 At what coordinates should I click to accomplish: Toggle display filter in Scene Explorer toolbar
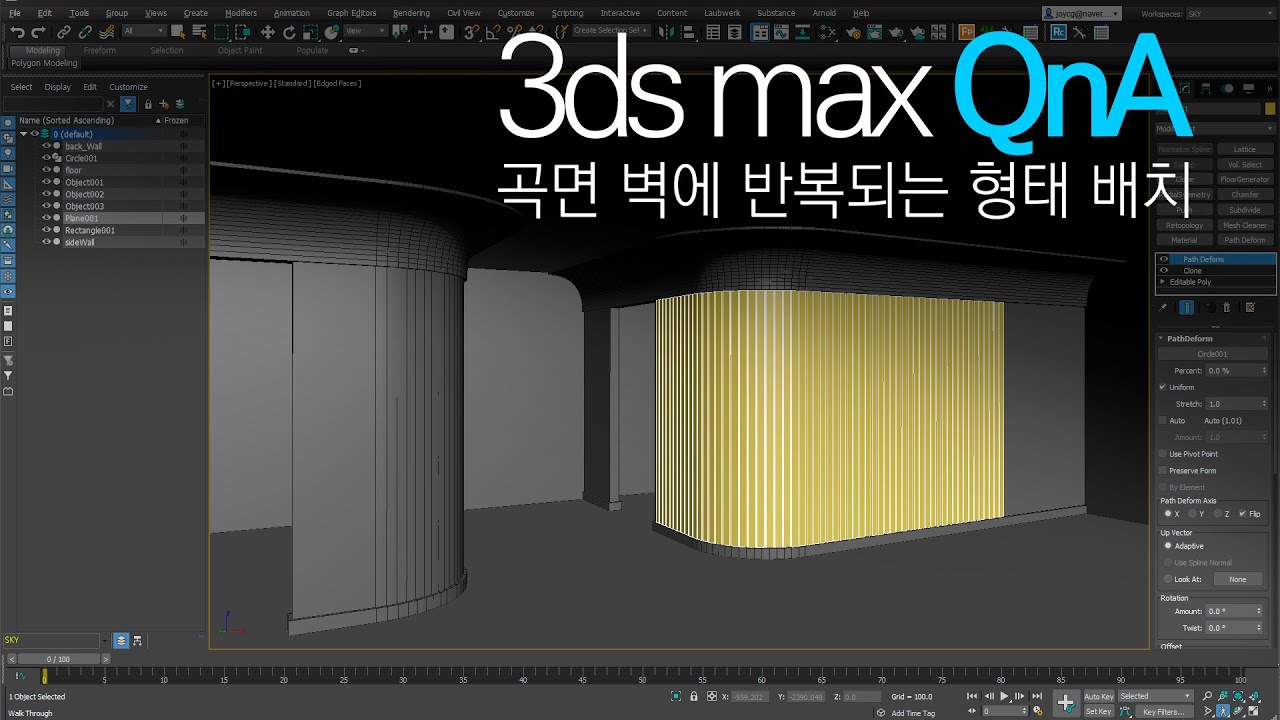[128, 104]
